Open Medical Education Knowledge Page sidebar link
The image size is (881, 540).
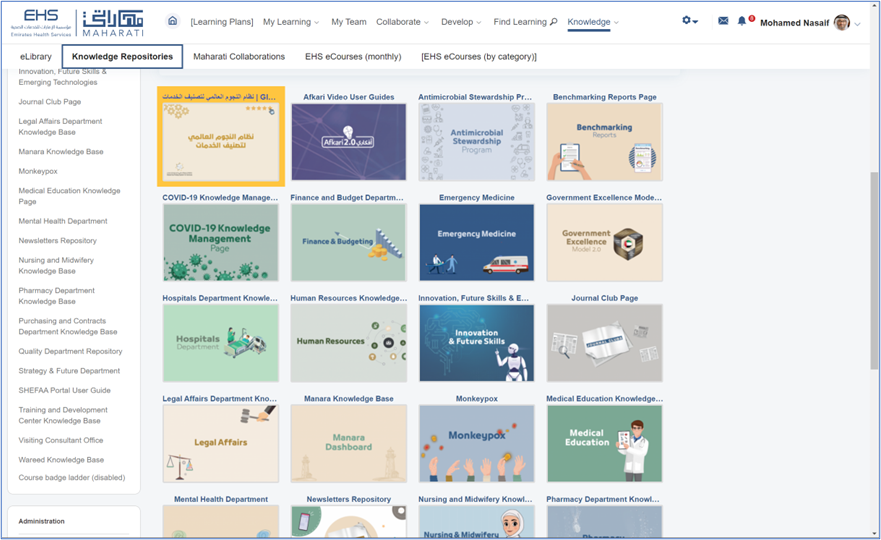[x=69, y=196]
